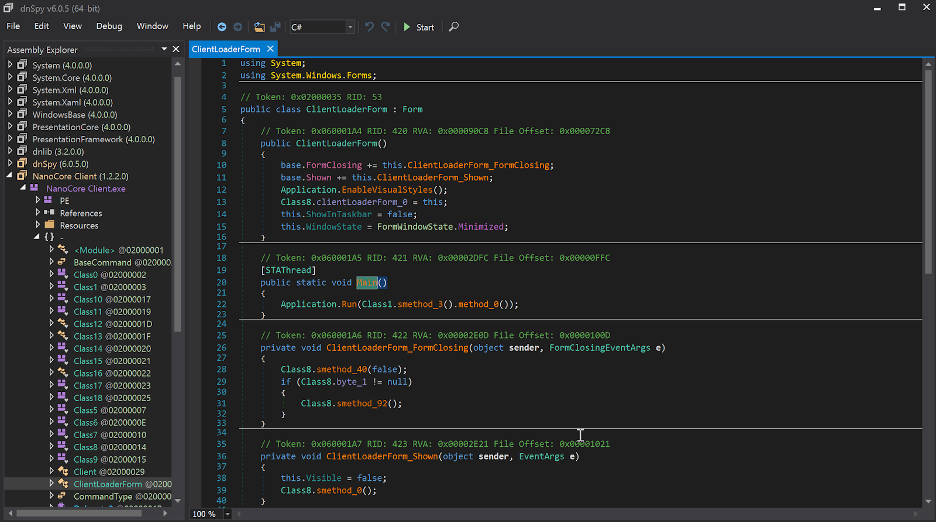Screen dimensions: 936x522
Task: Collapse the NanoCore Client assembly node
Action: tap(10, 176)
